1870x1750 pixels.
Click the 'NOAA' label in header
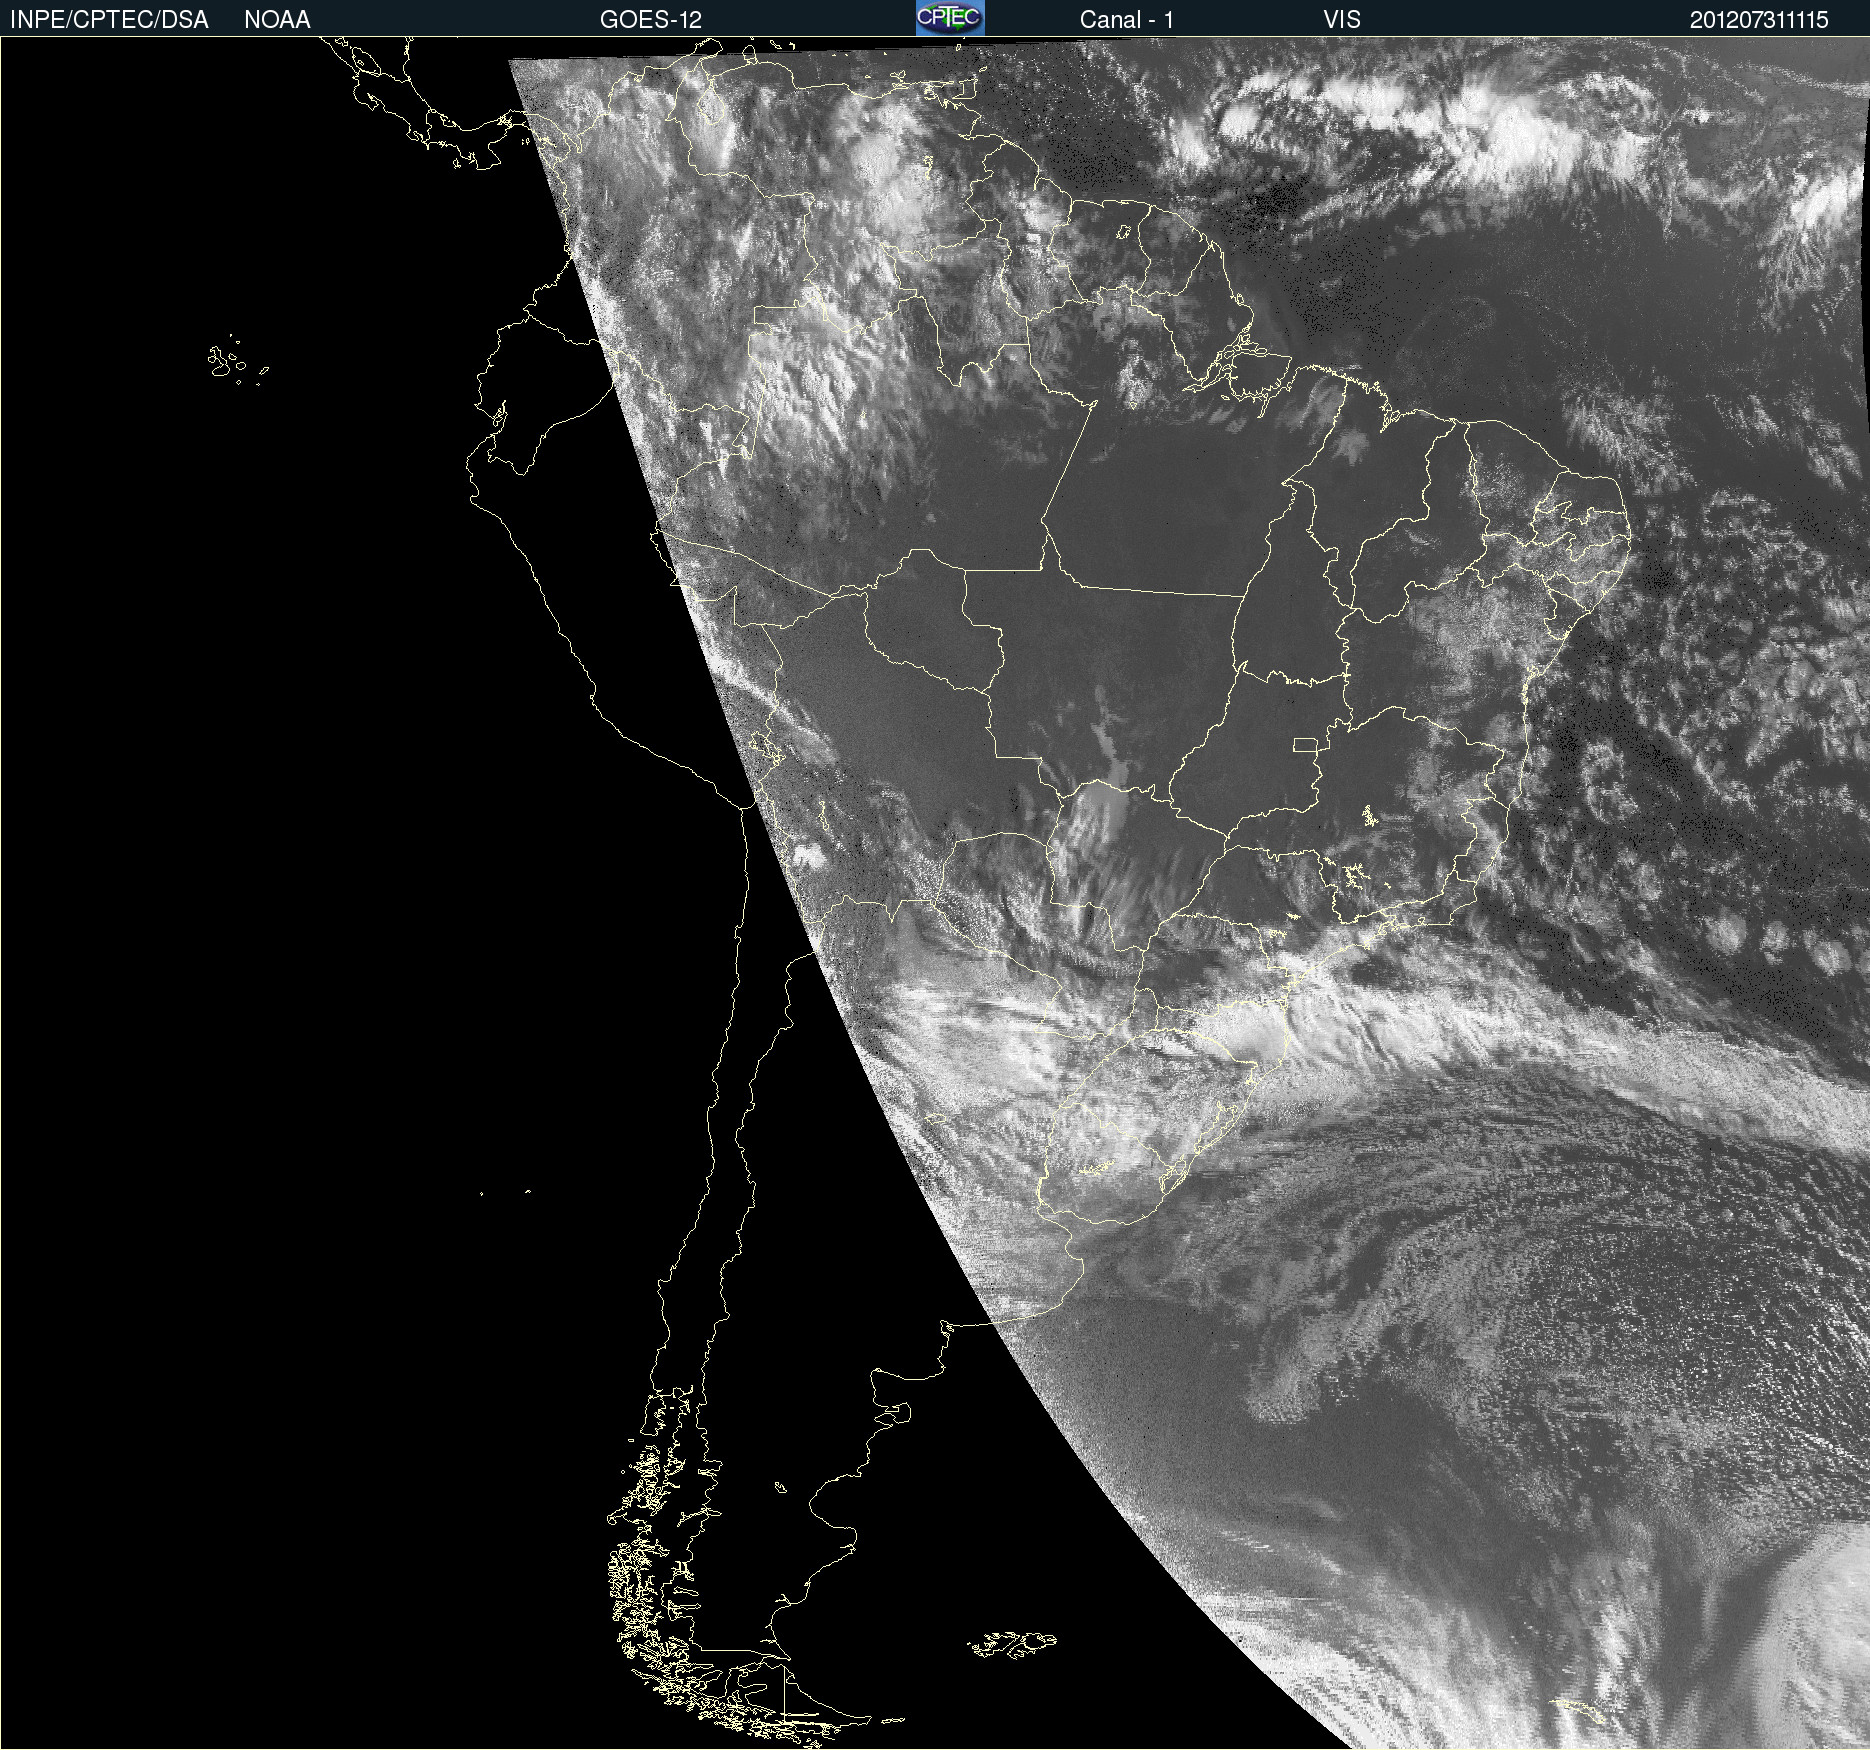(277, 20)
